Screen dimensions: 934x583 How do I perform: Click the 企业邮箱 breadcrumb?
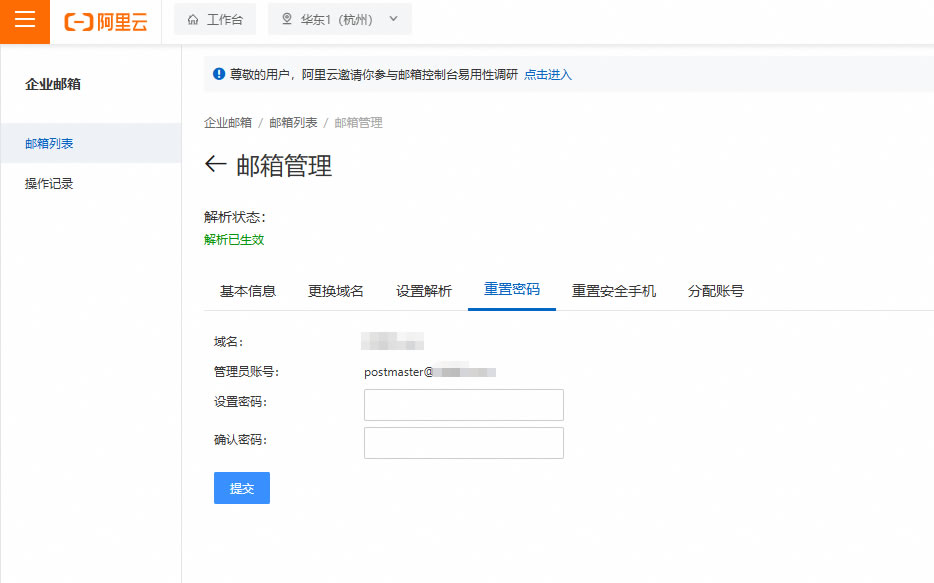pyautogui.click(x=228, y=123)
